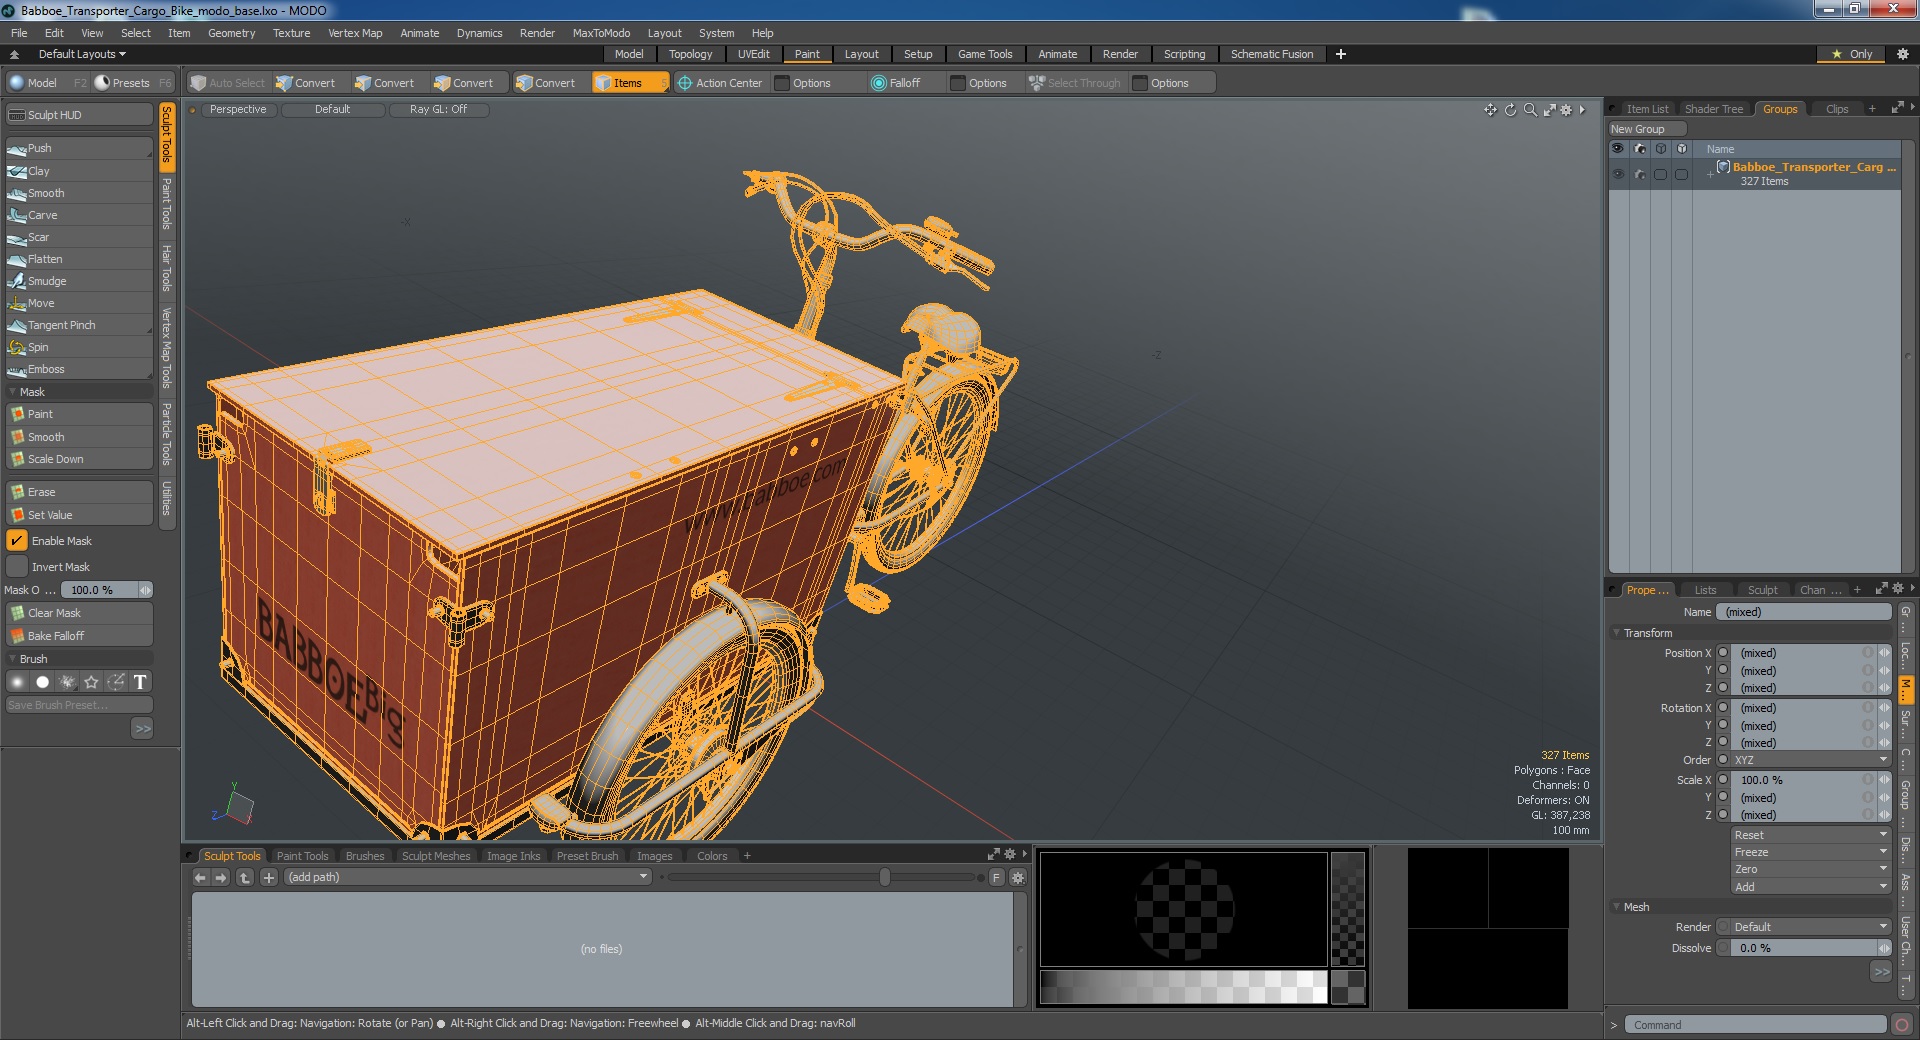Switch to the Shader Tree tab

click(1713, 109)
